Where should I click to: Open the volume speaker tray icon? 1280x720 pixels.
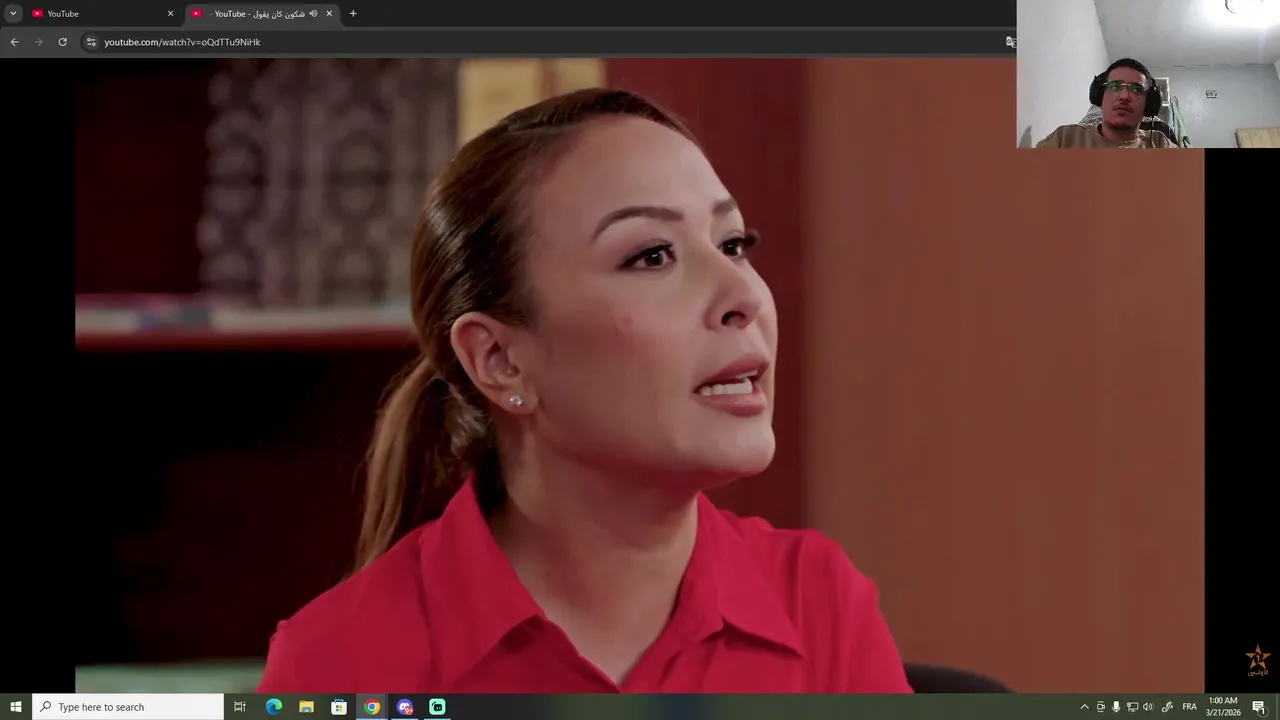pyautogui.click(x=1148, y=707)
